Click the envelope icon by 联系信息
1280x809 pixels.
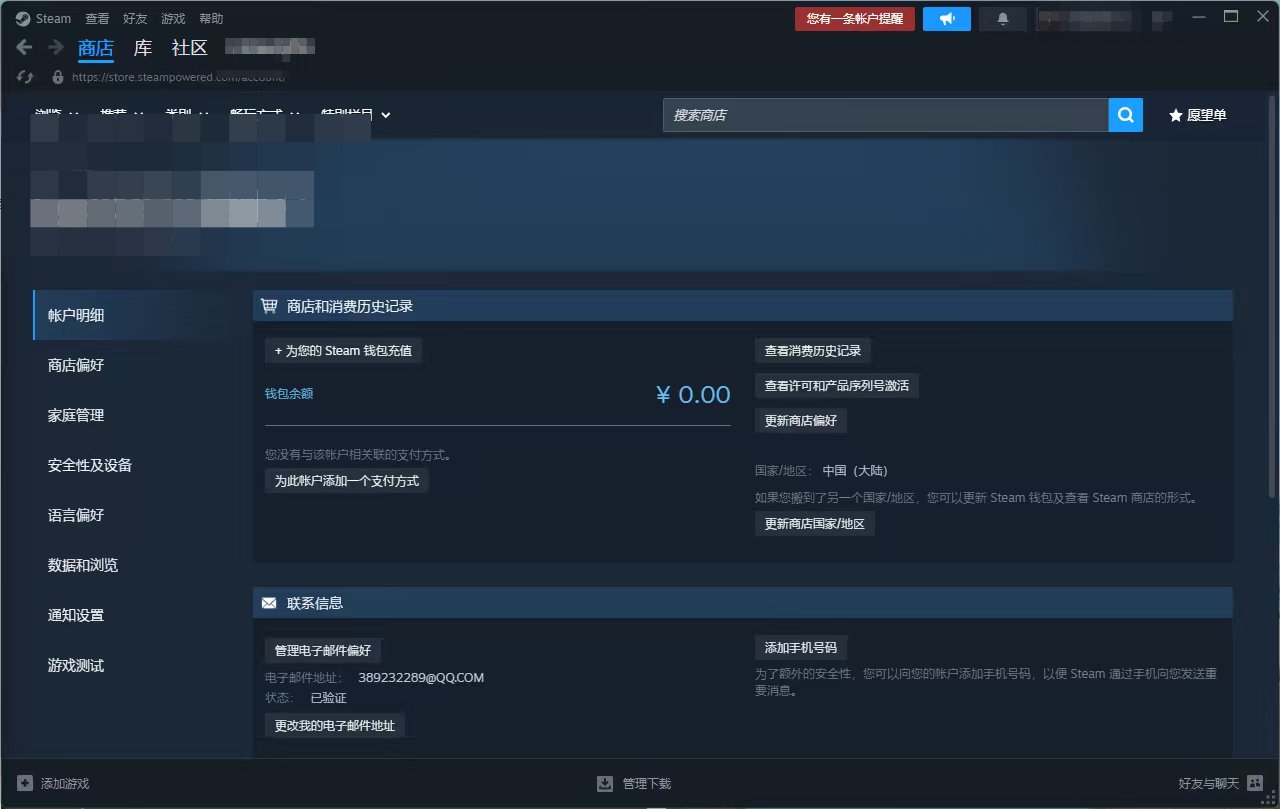(269, 603)
